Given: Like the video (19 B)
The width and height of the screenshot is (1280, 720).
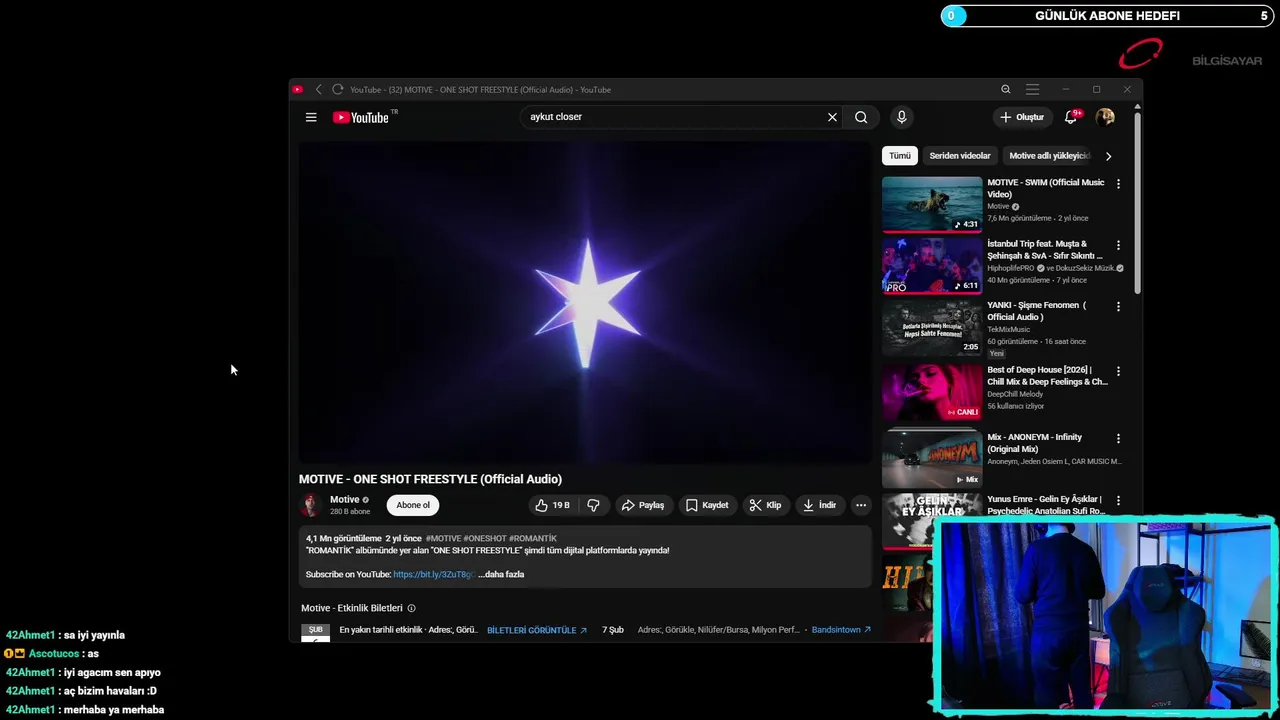Looking at the screenshot, I should coord(552,505).
